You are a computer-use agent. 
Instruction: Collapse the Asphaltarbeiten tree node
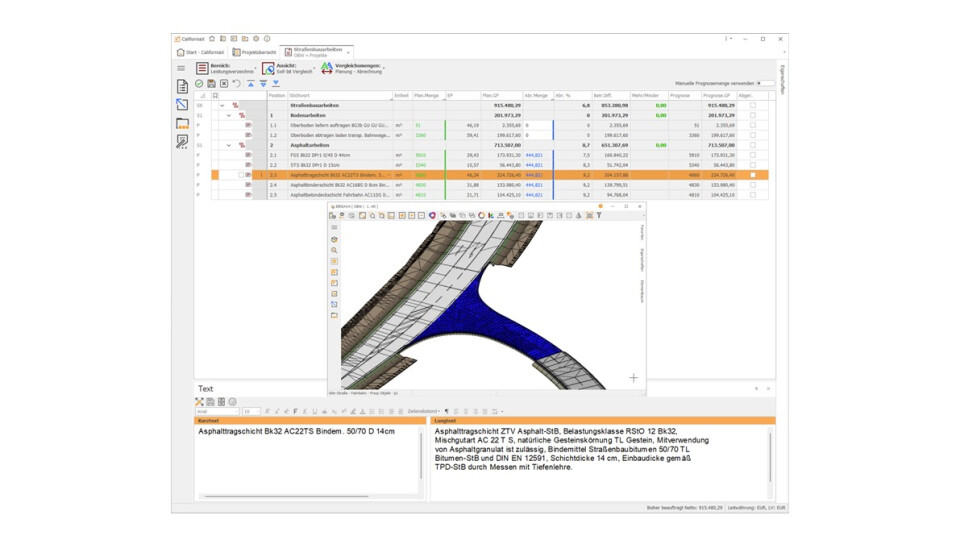click(x=229, y=145)
